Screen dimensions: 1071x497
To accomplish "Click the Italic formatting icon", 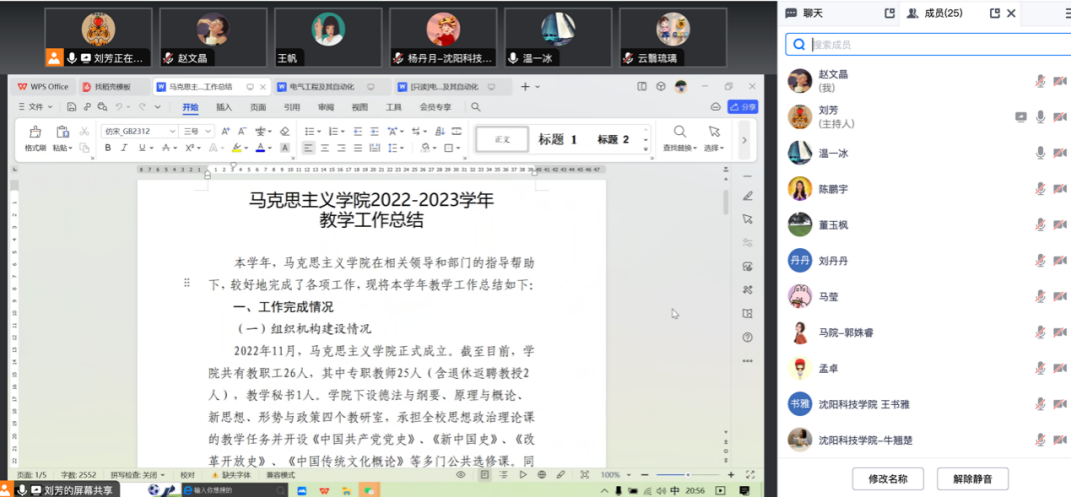I will (123, 148).
